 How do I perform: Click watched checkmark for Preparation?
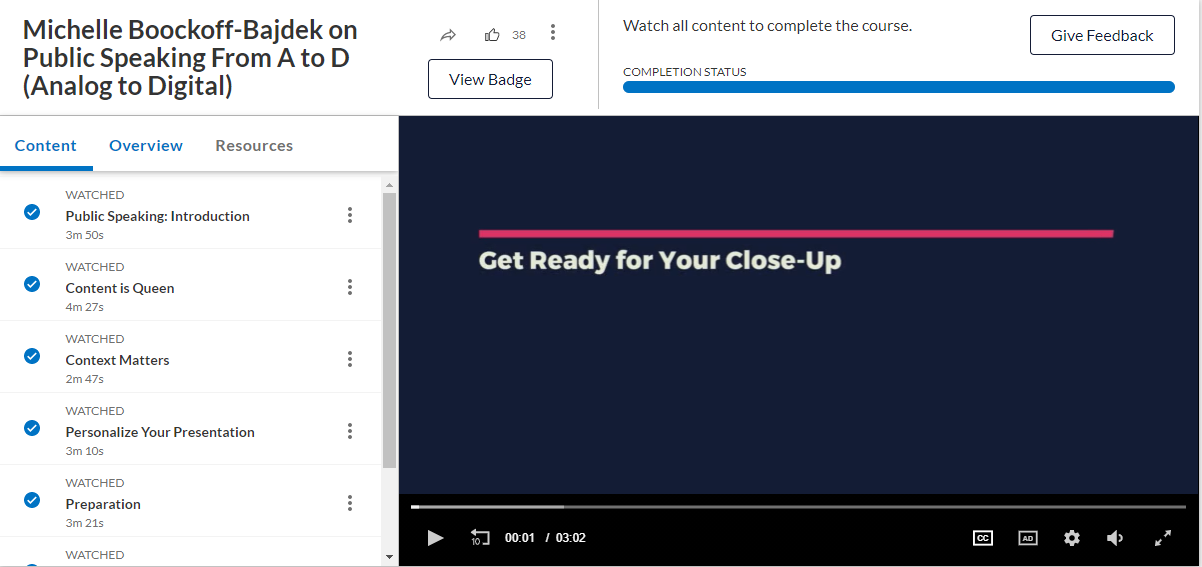click(32, 500)
